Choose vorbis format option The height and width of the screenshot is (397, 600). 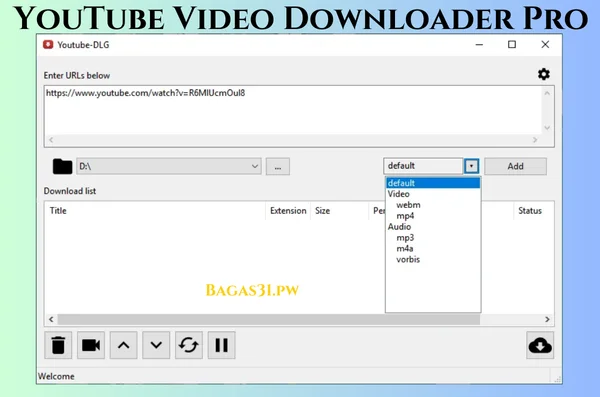(x=433, y=260)
